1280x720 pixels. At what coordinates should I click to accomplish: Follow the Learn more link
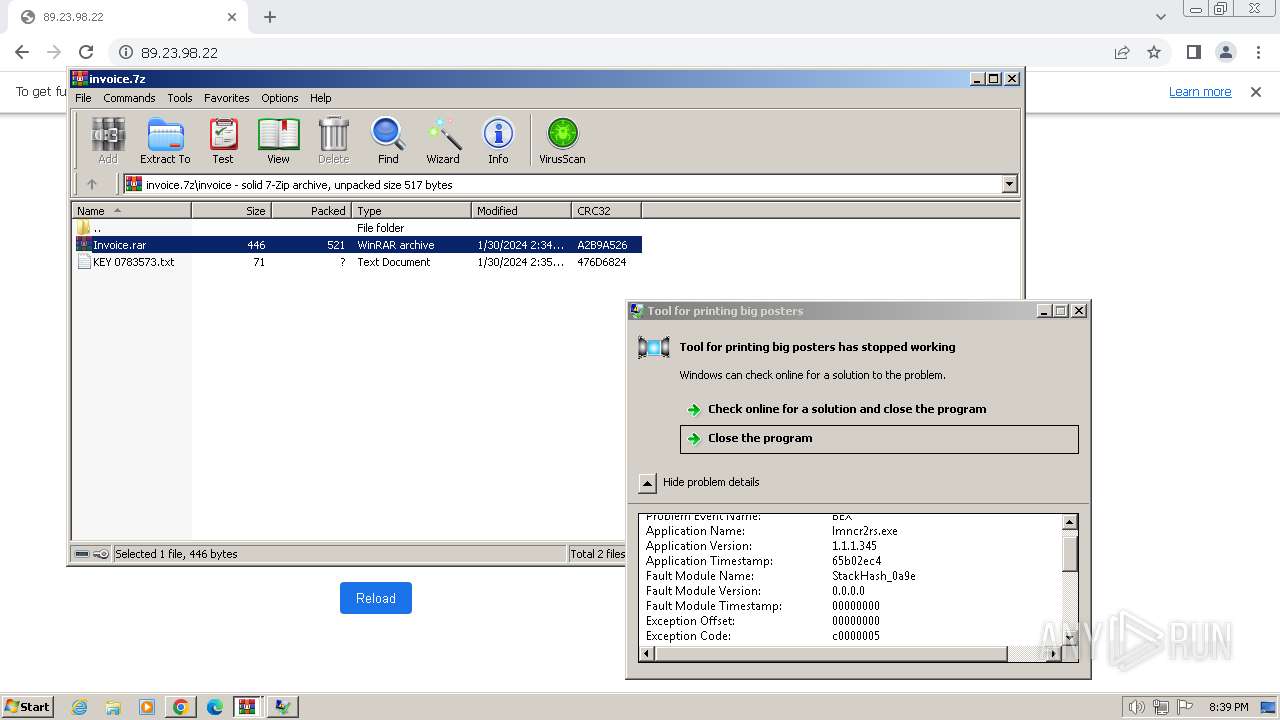(x=1200, y=92)
